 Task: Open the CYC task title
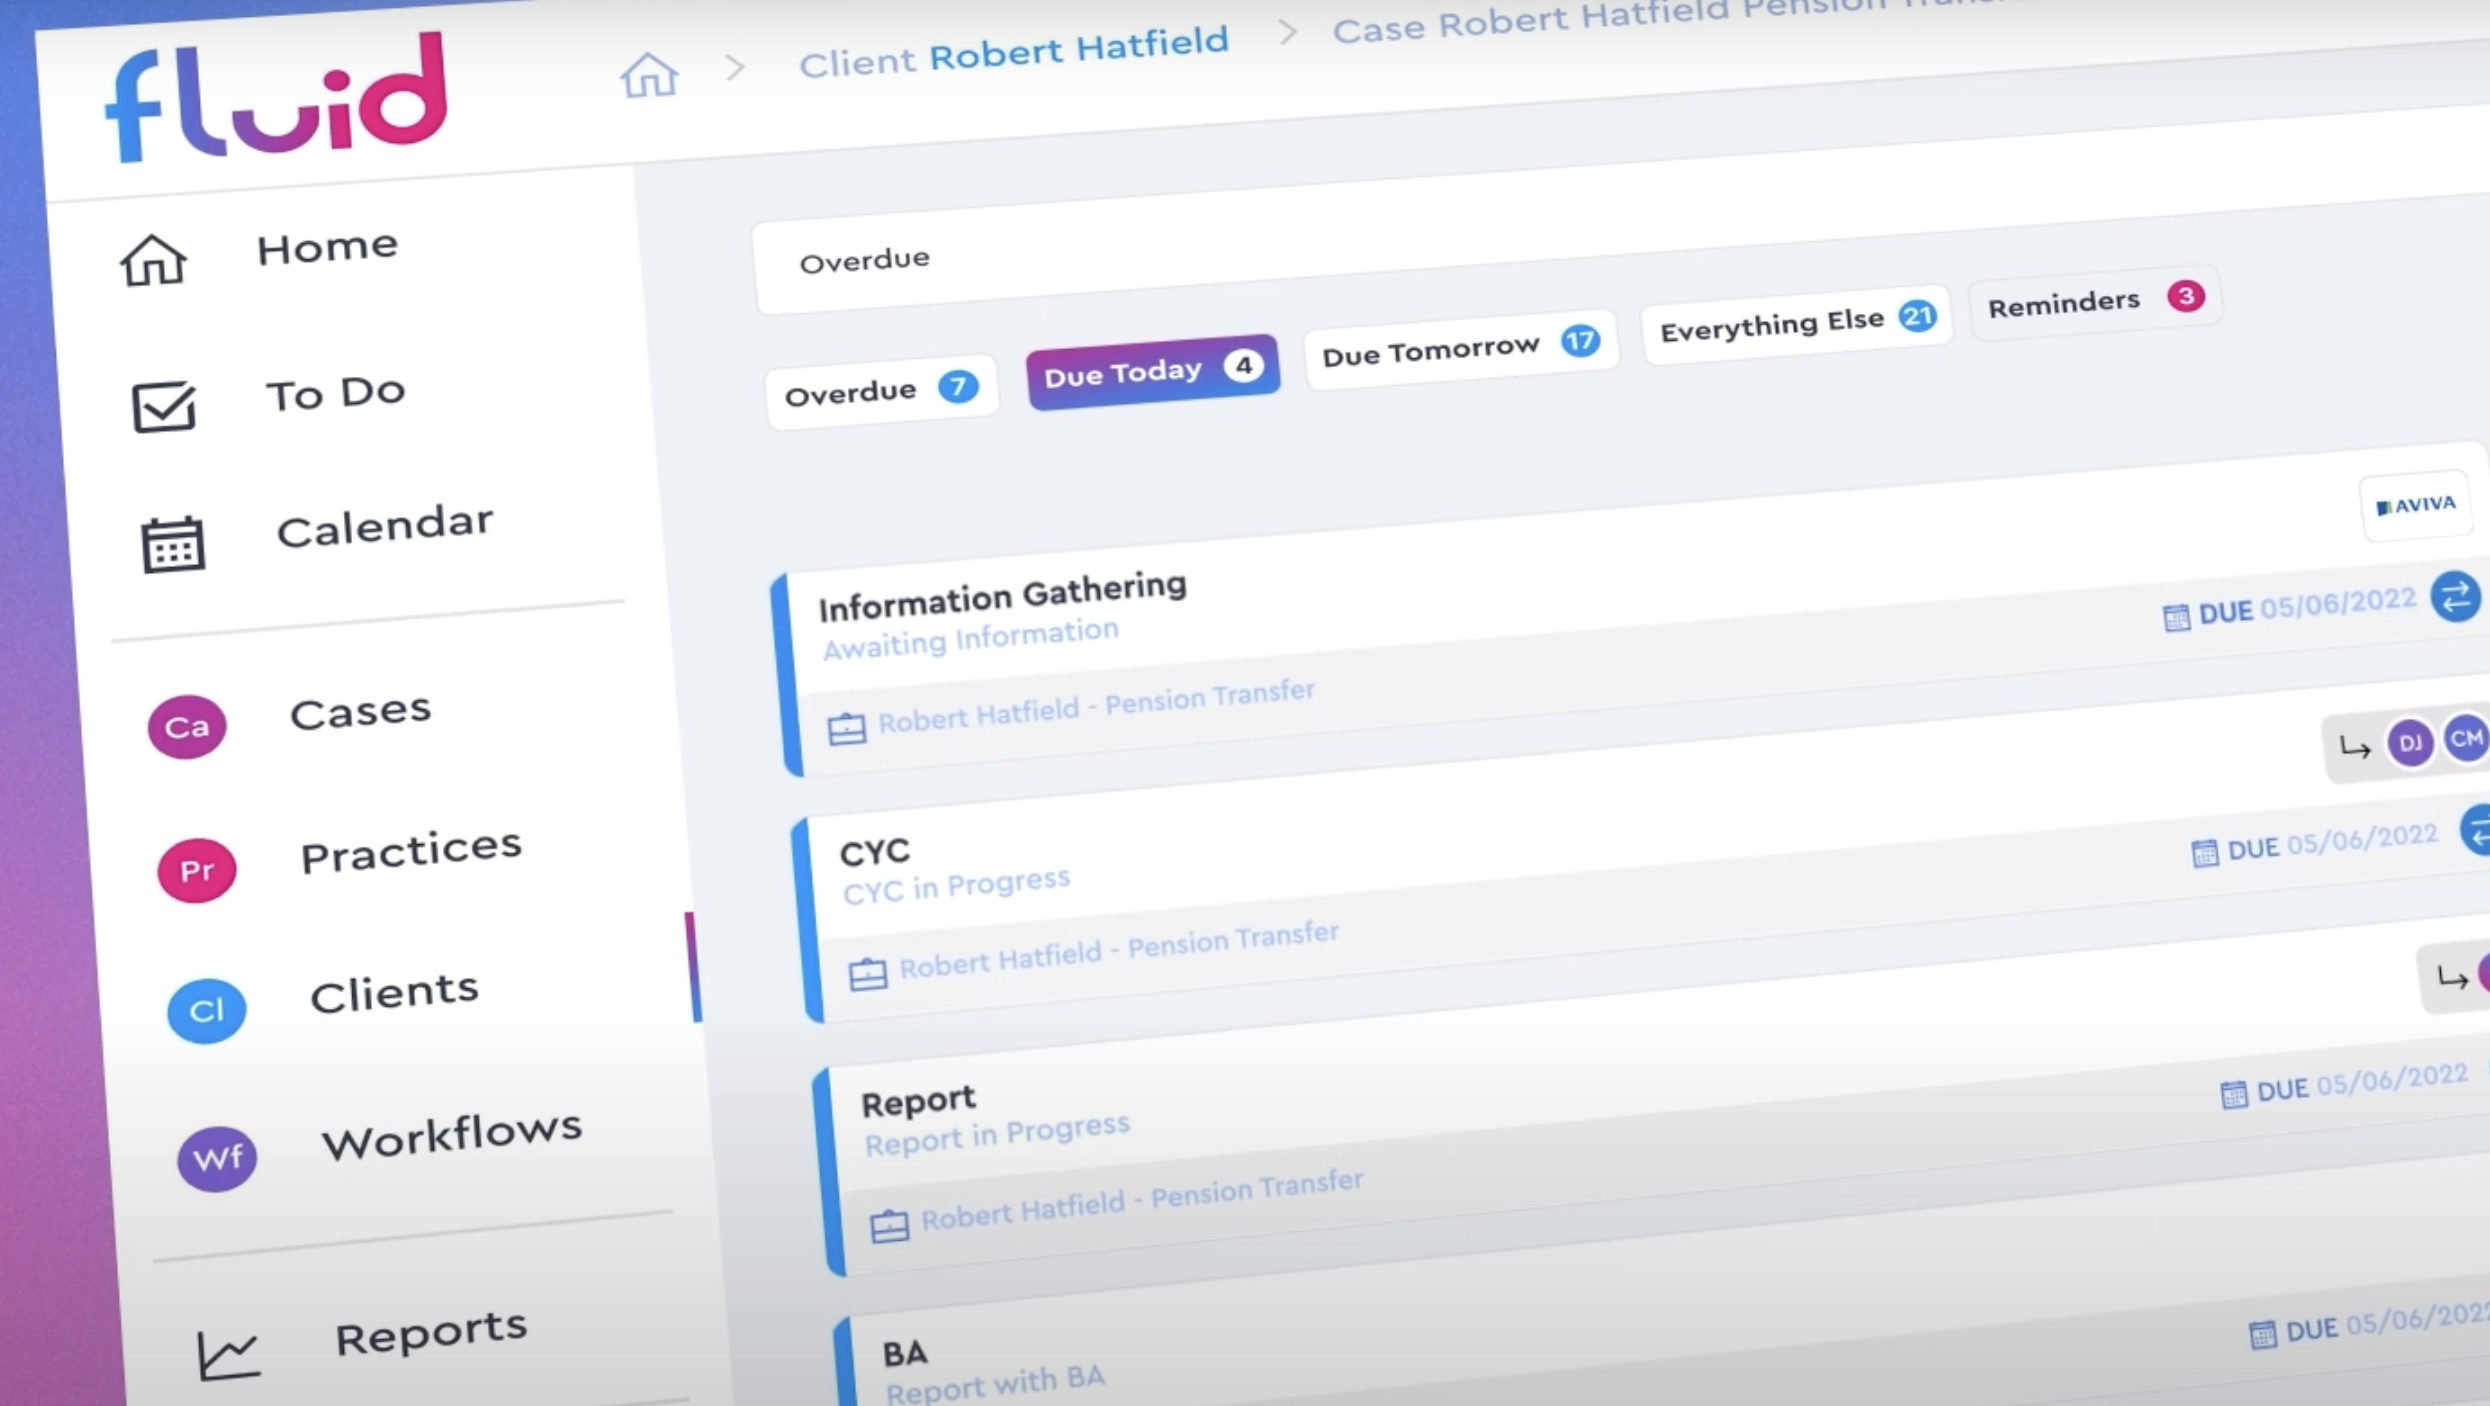pos(875,853)
